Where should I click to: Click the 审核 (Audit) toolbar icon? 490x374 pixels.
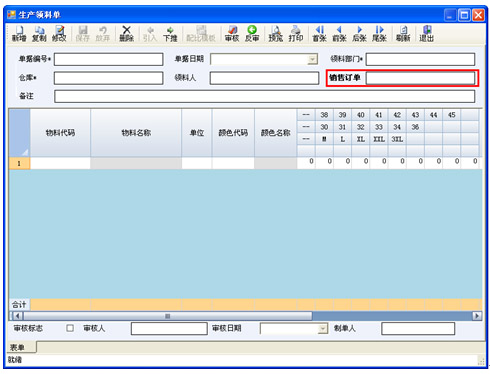click(x=232, y=34)
